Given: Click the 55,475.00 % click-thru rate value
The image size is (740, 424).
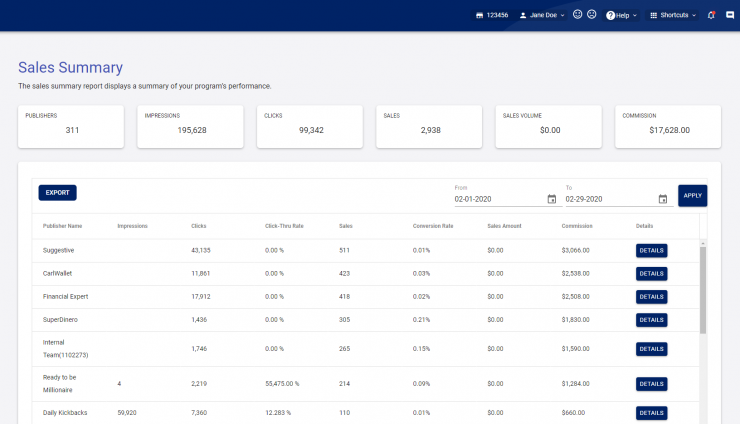Looking at the screenshot, I should [x=282, y=383].
